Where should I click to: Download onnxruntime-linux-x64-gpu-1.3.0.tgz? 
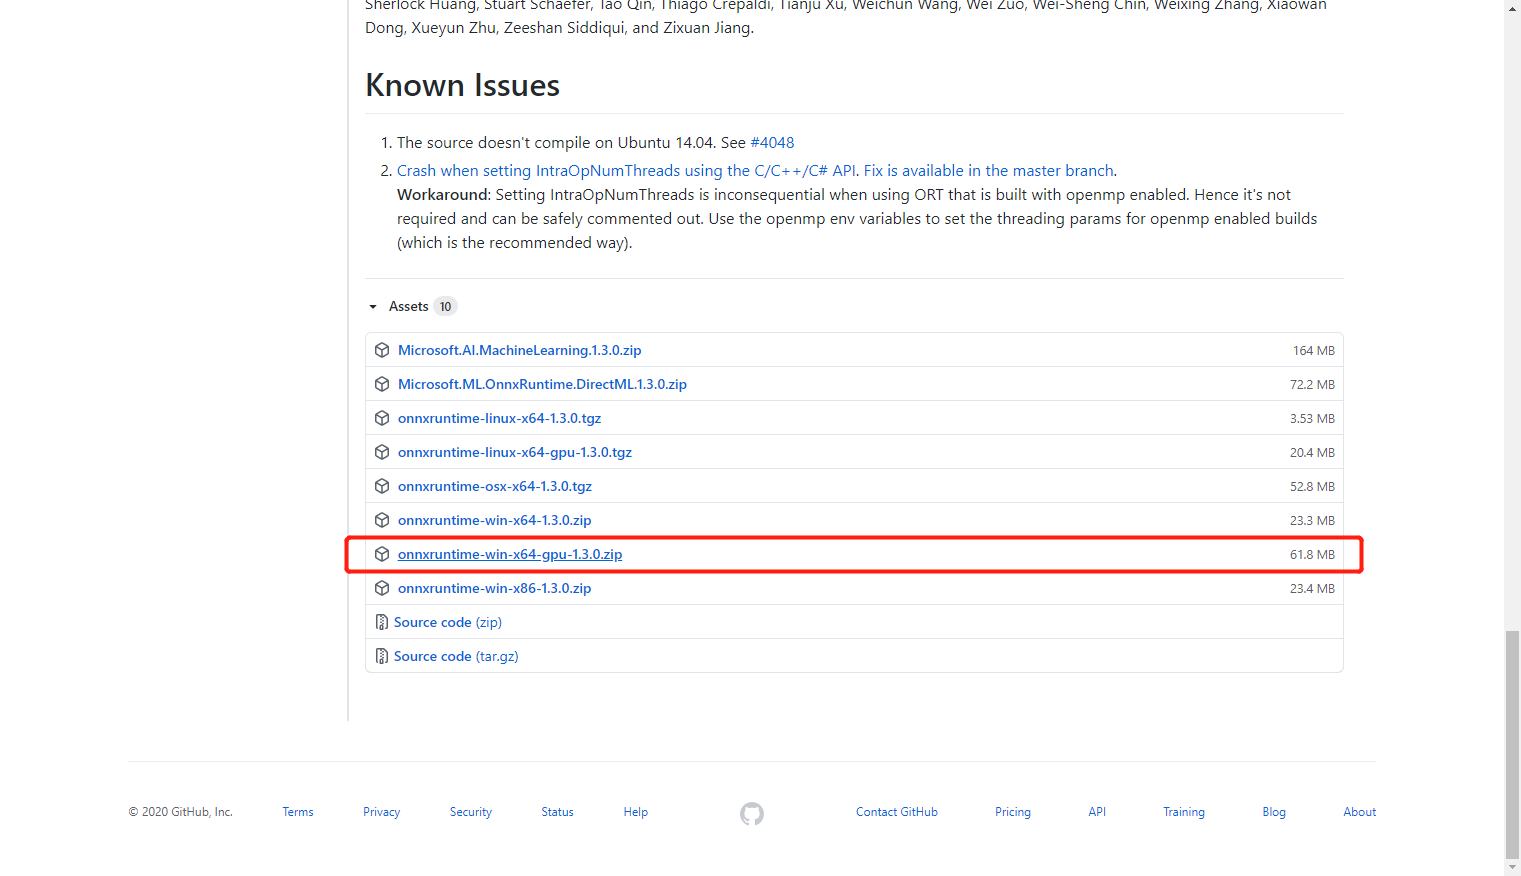pos(514,452)
